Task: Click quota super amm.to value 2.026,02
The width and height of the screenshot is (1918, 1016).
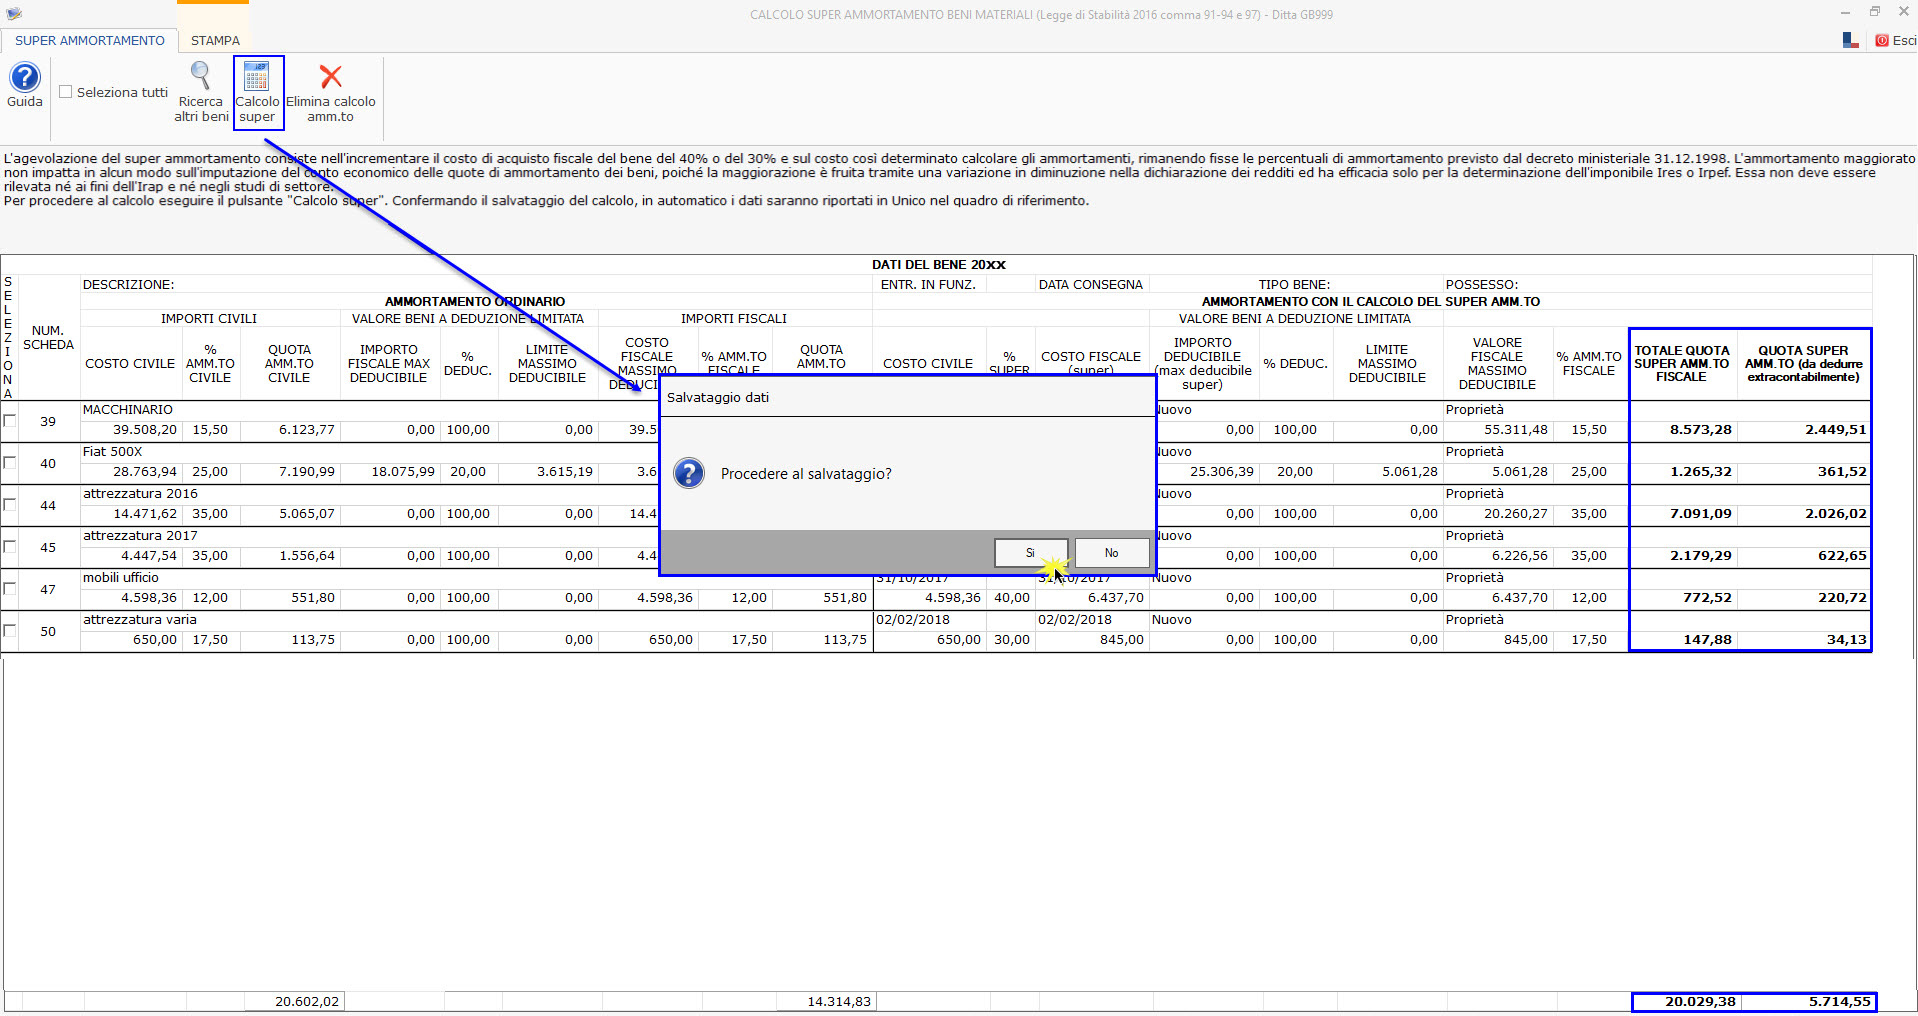Action: (1836, 514)
